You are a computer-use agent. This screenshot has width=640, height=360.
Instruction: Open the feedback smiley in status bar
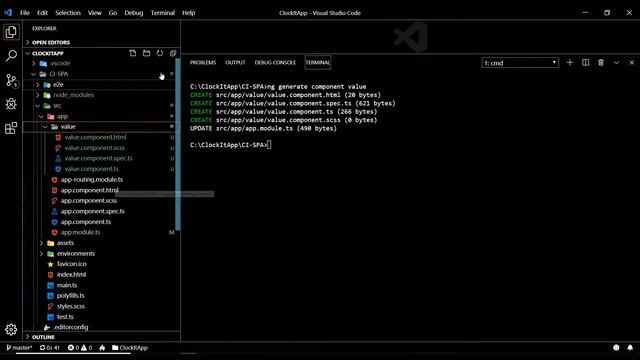tap(616, 348)
